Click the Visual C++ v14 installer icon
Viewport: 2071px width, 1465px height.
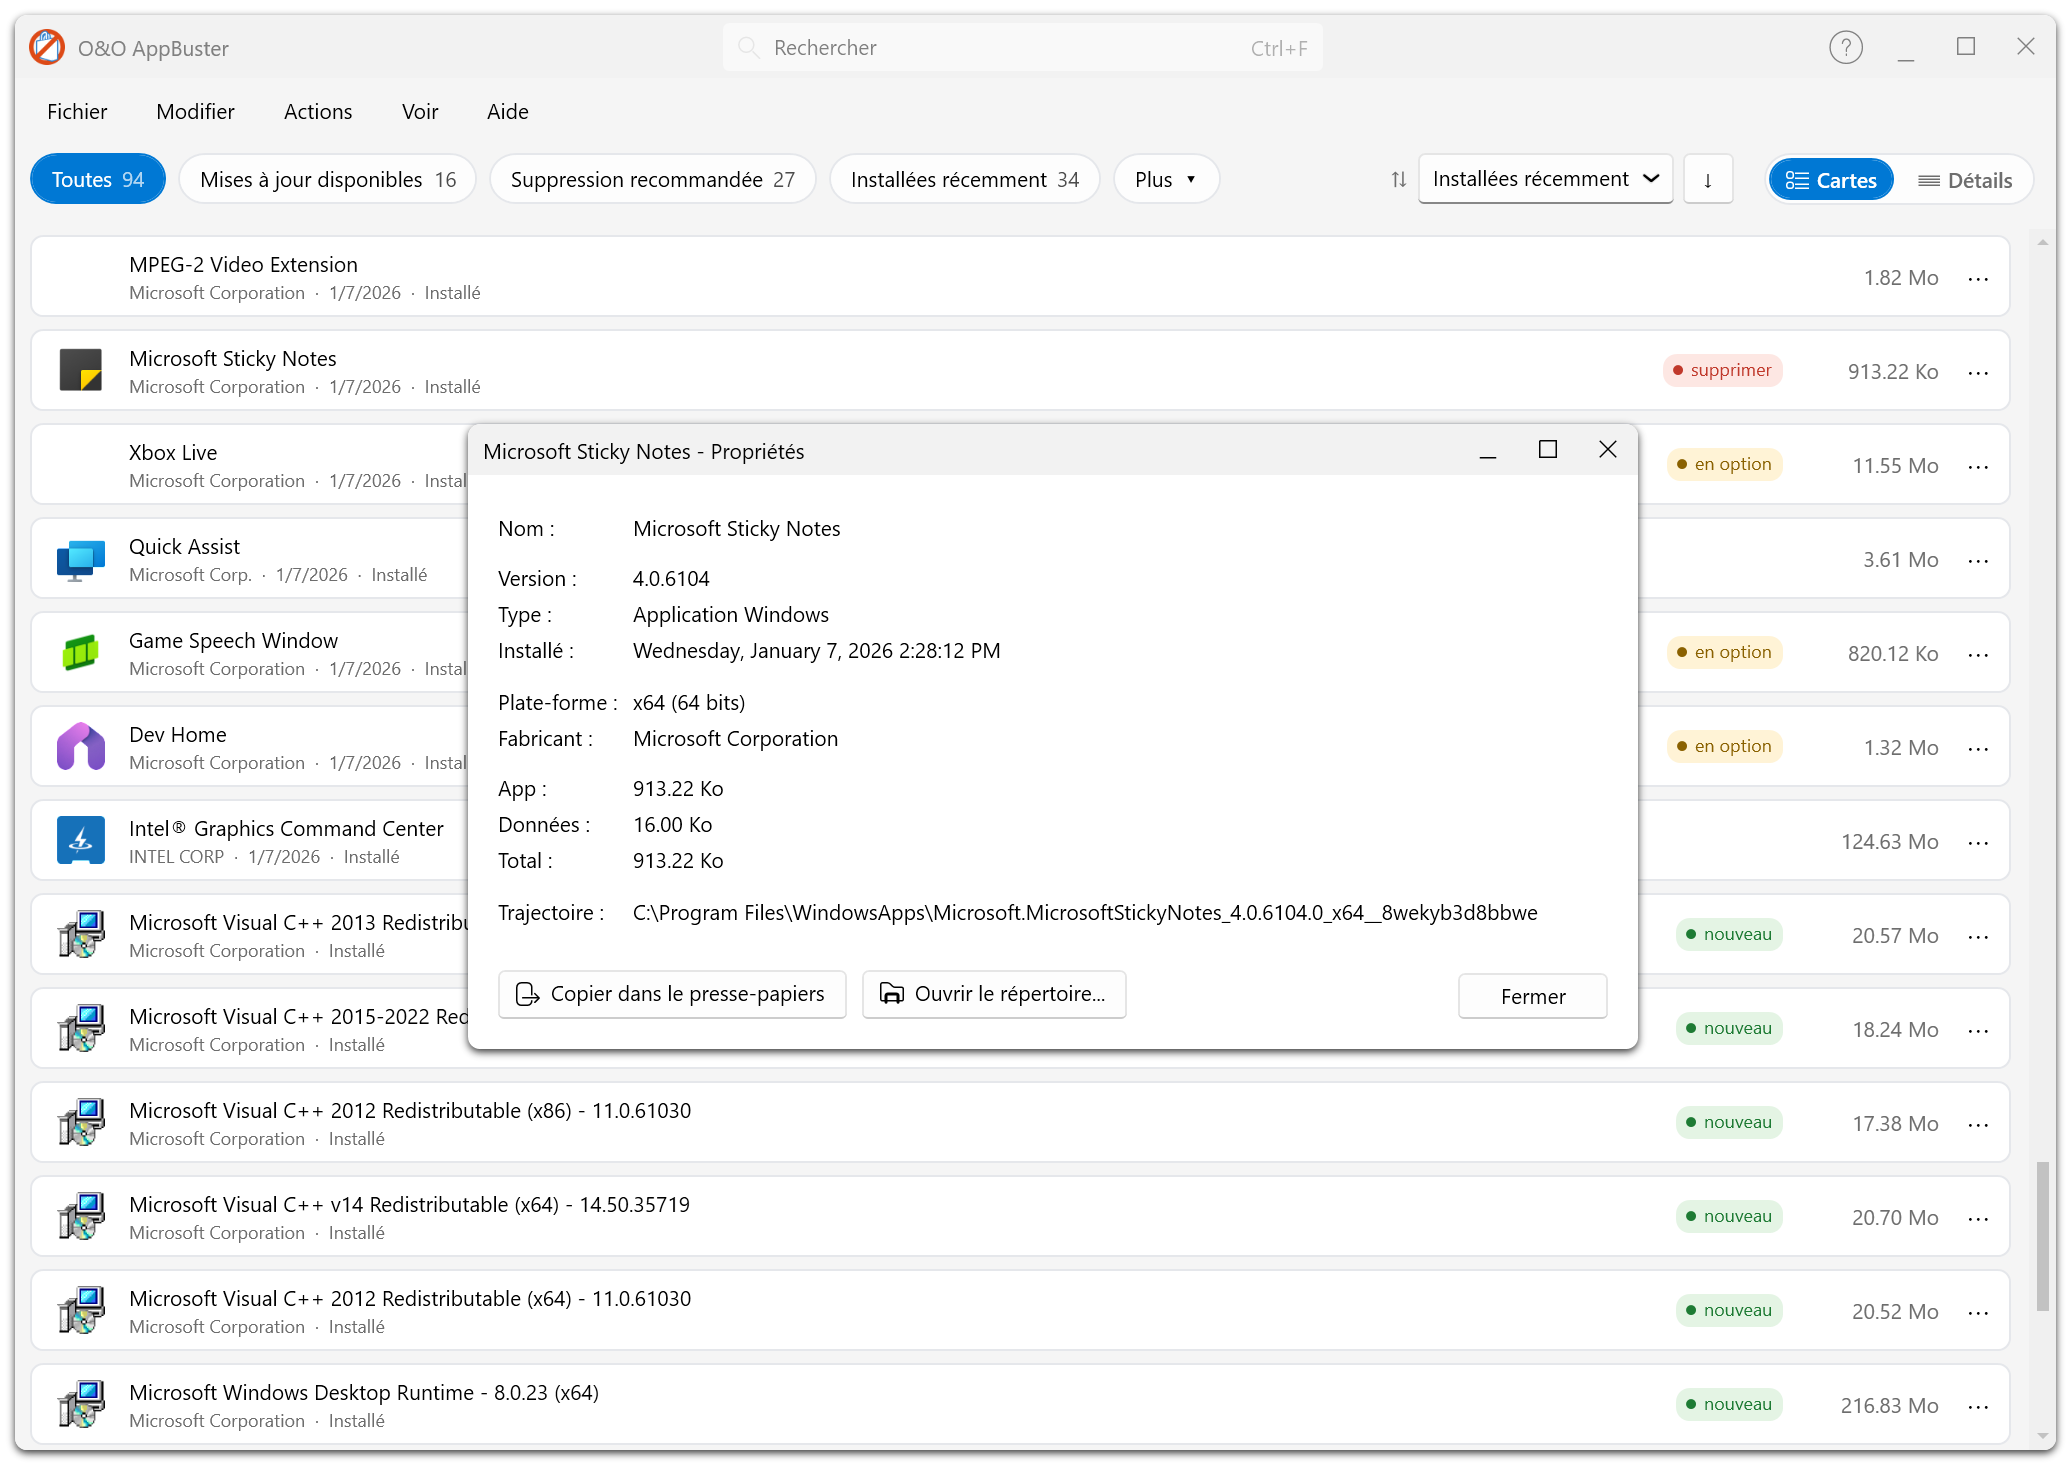point(81,1217)
